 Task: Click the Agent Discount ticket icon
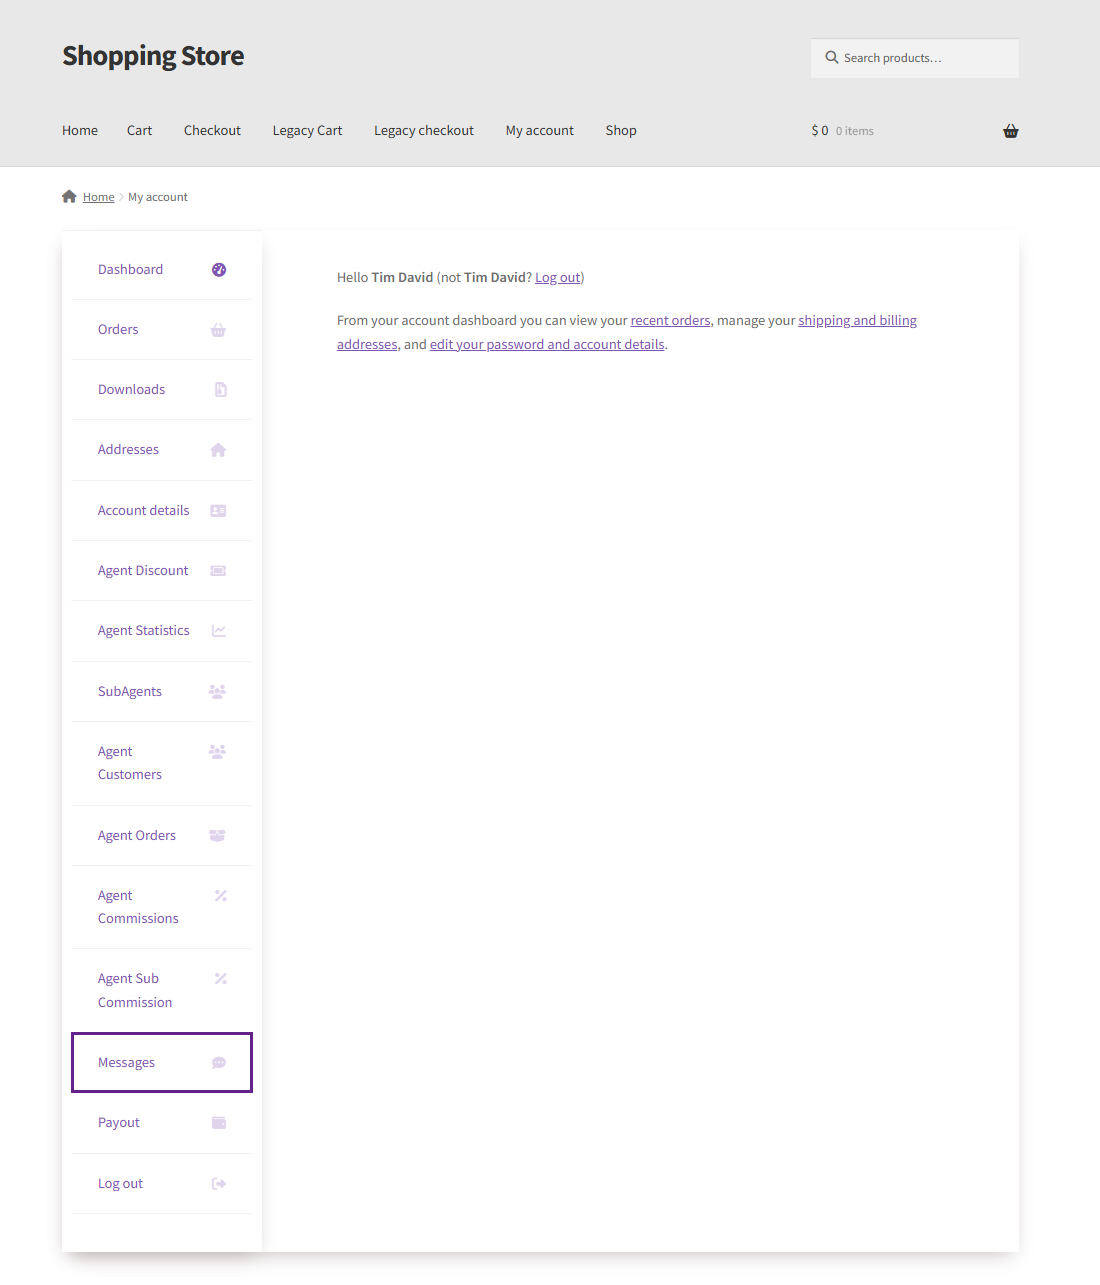[x=218, y=571]
